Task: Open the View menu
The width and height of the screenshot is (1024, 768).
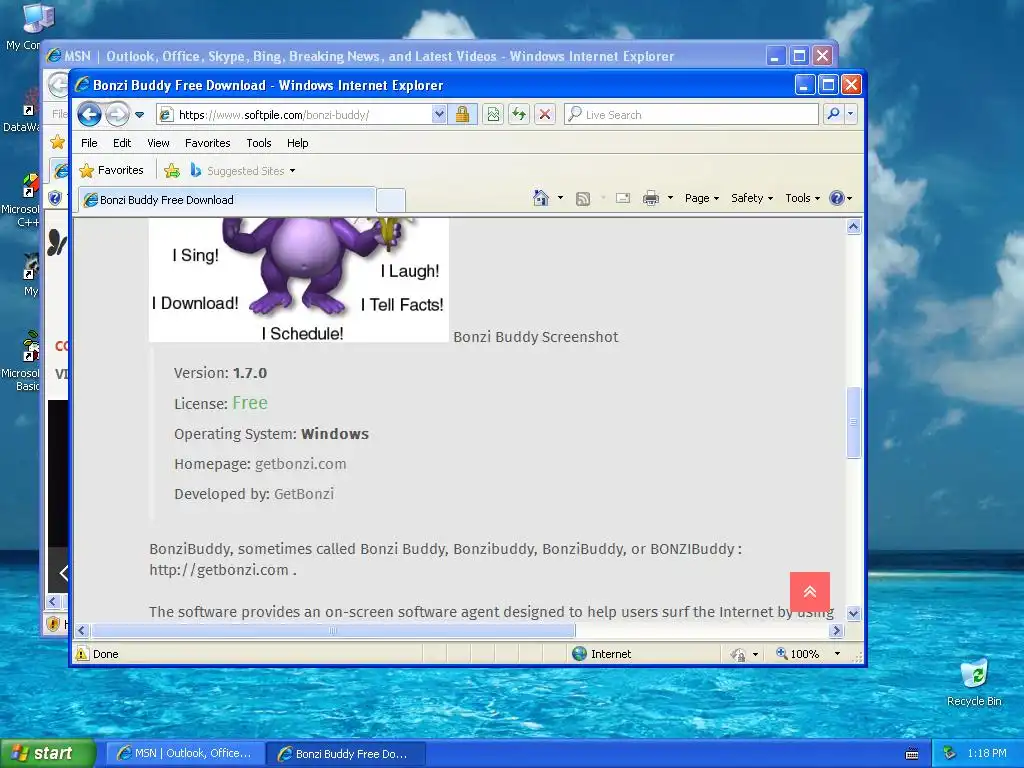Action: 158,143
